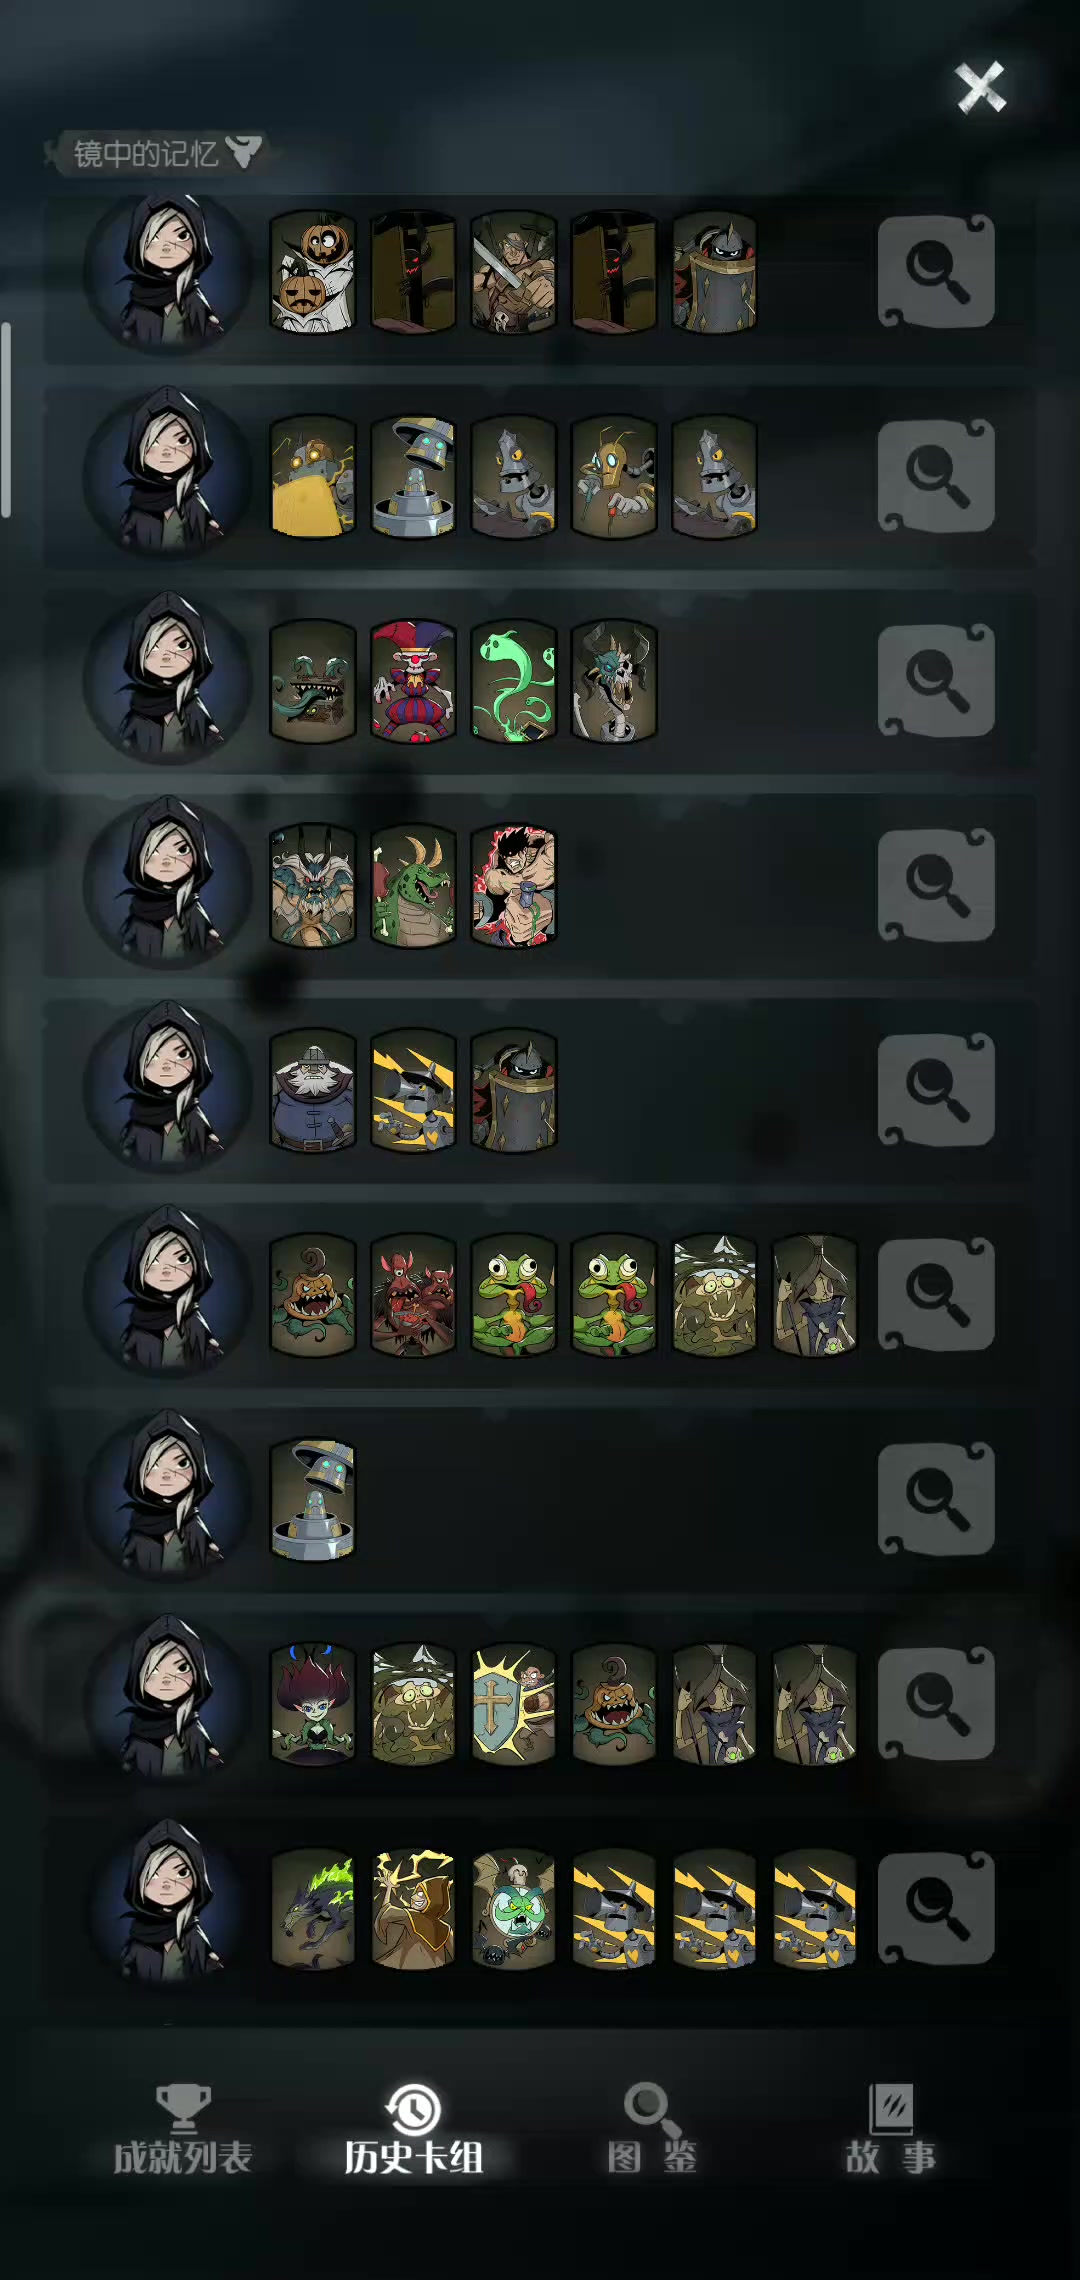Click the scrollbar on the left edge
This screenshot has width=1080, height=2280.
(x=6, y=420)
